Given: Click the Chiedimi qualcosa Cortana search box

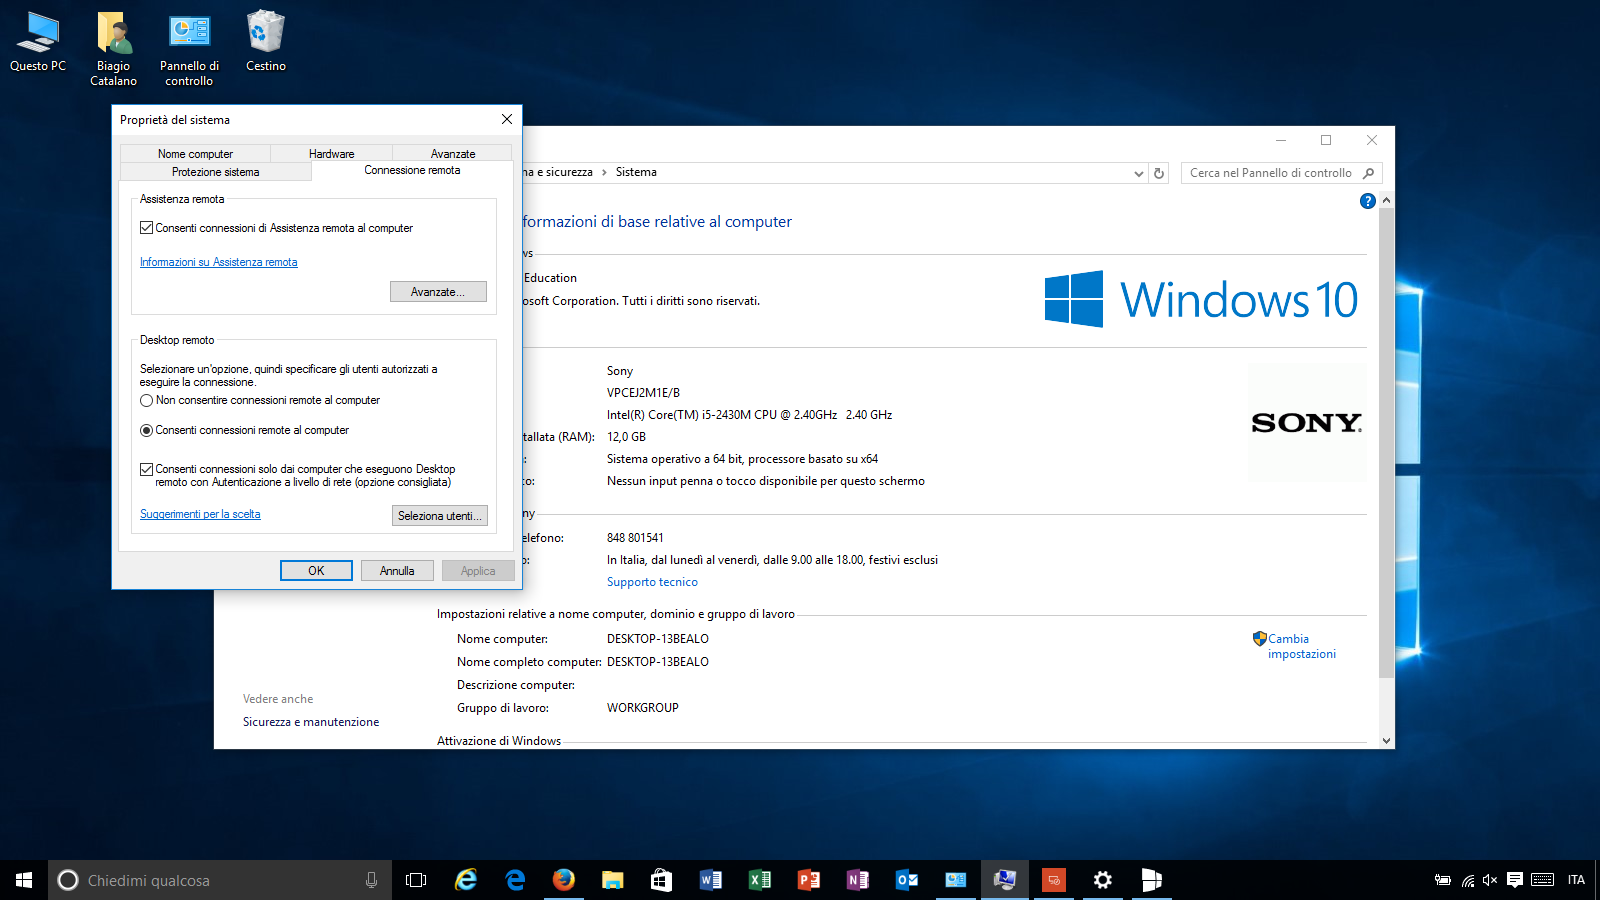Looking at the screenshot, I should pyautogui.click(x=220, y=880).
